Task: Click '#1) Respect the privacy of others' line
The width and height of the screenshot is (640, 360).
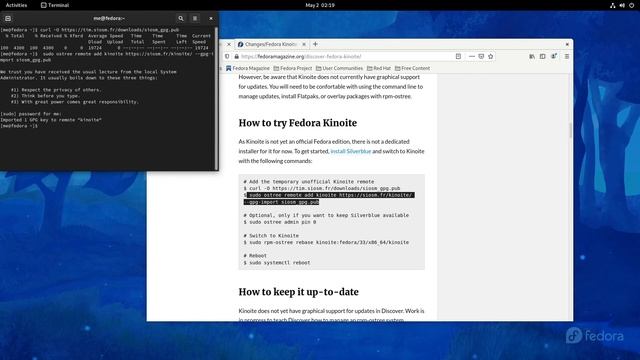Action: pos(56,90)
